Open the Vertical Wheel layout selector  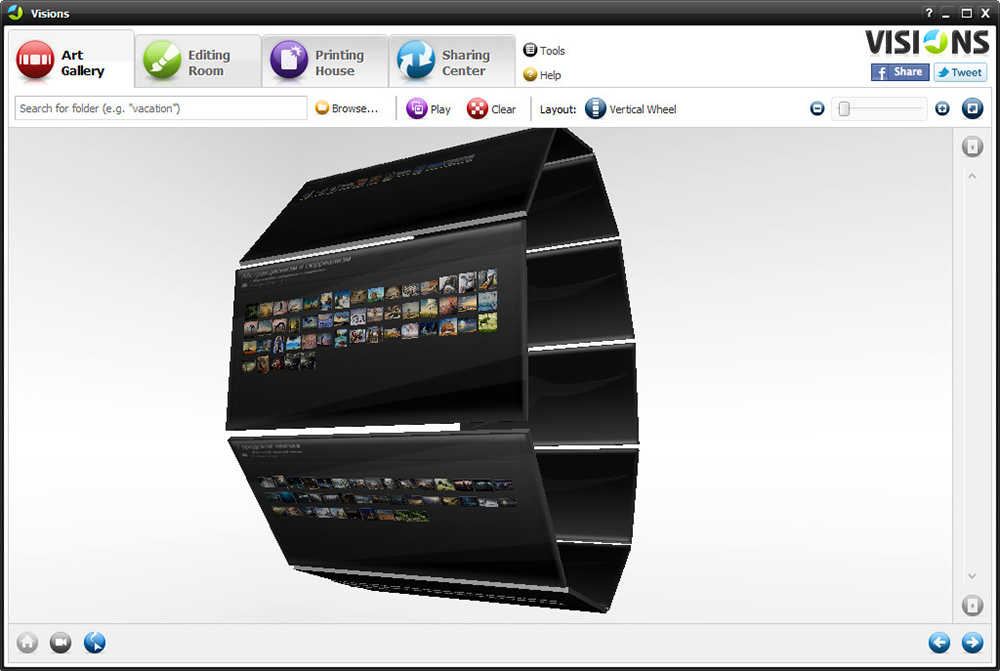(631, 109)
